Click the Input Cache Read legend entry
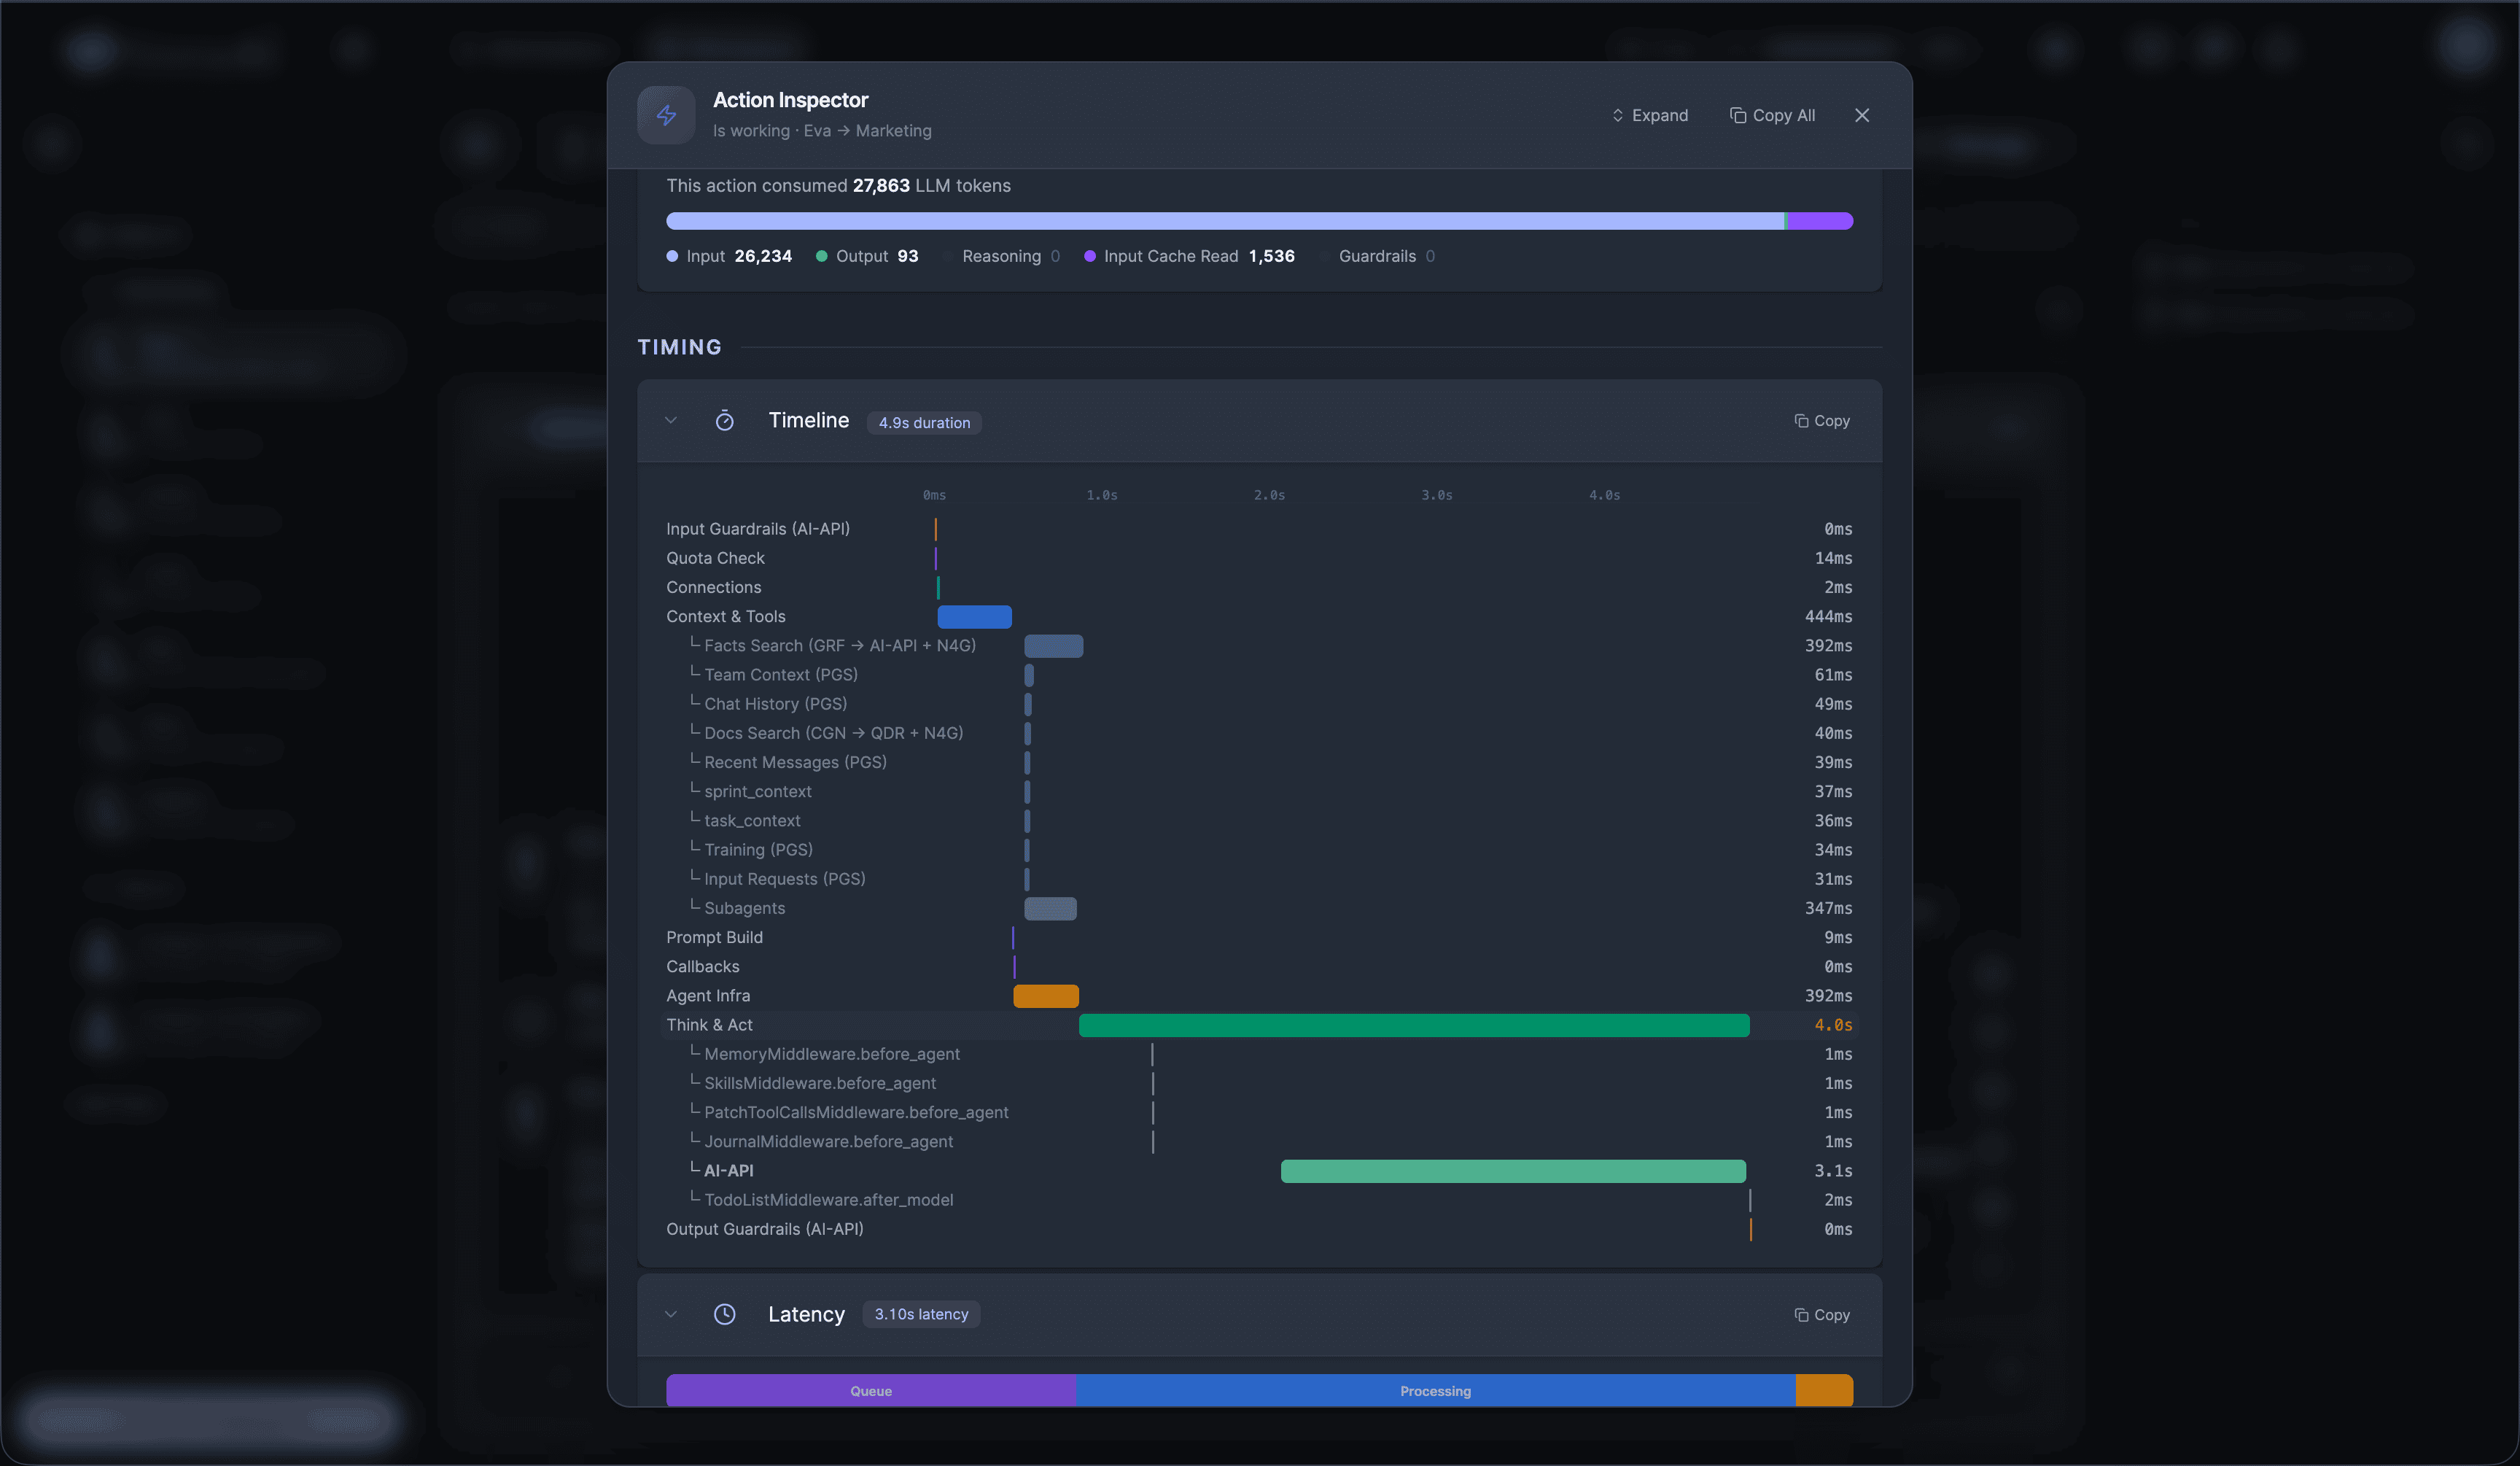The width and height of the screenshot is (2520, 1466). [1189, 256]
